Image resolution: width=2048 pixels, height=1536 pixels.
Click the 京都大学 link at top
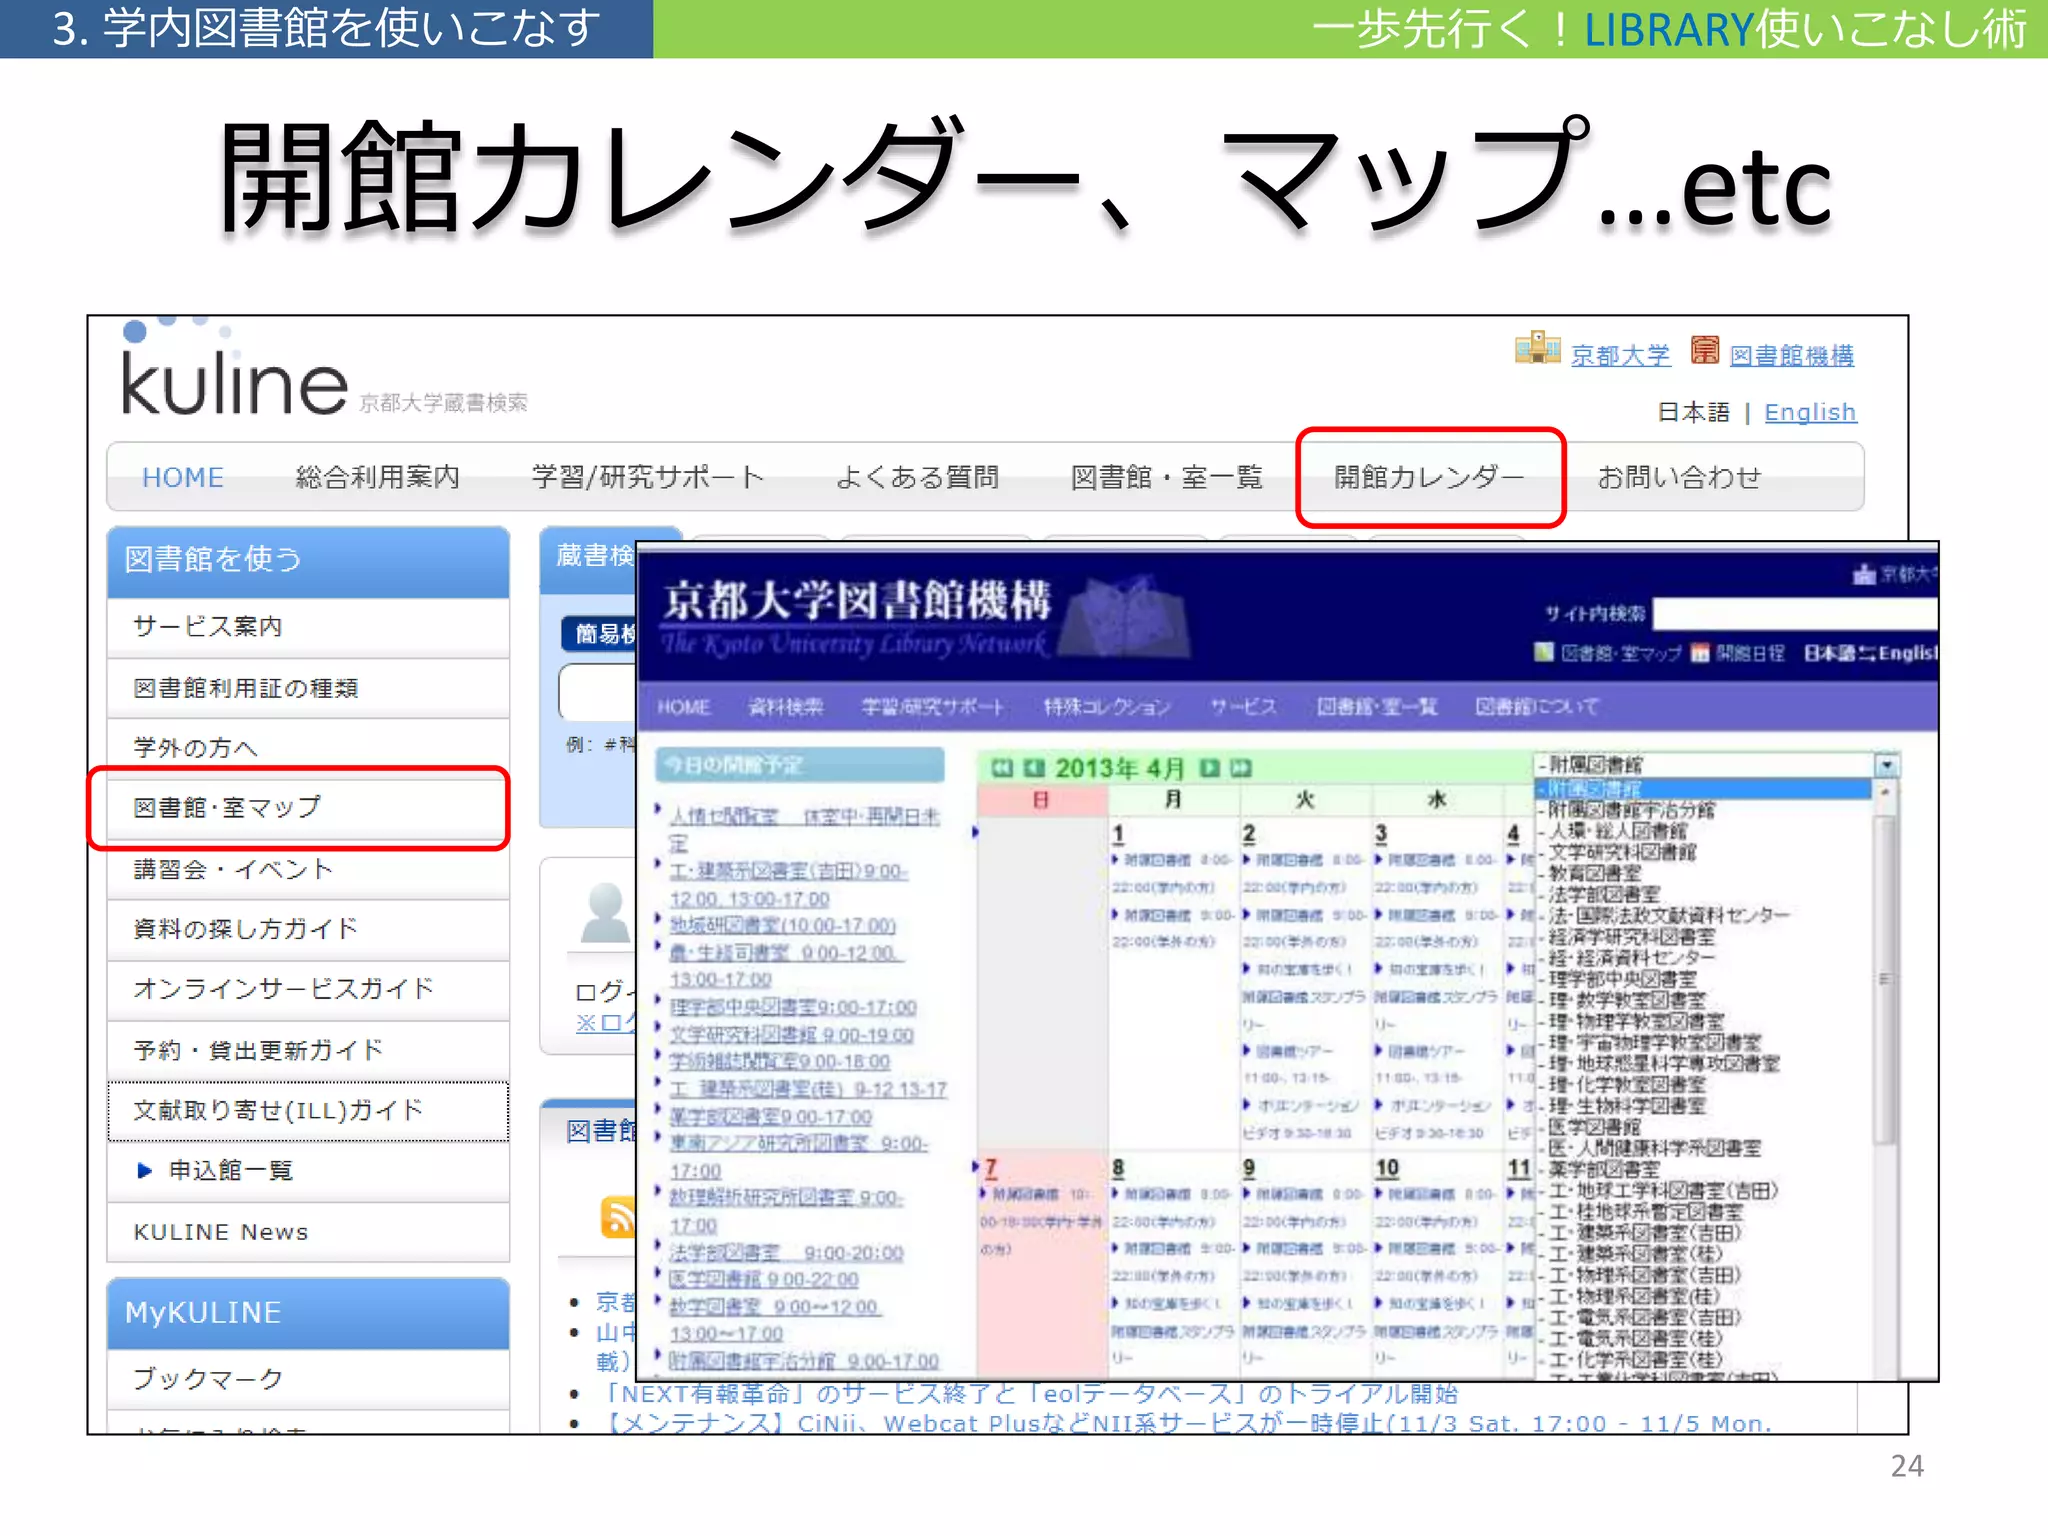[1620, 355]
